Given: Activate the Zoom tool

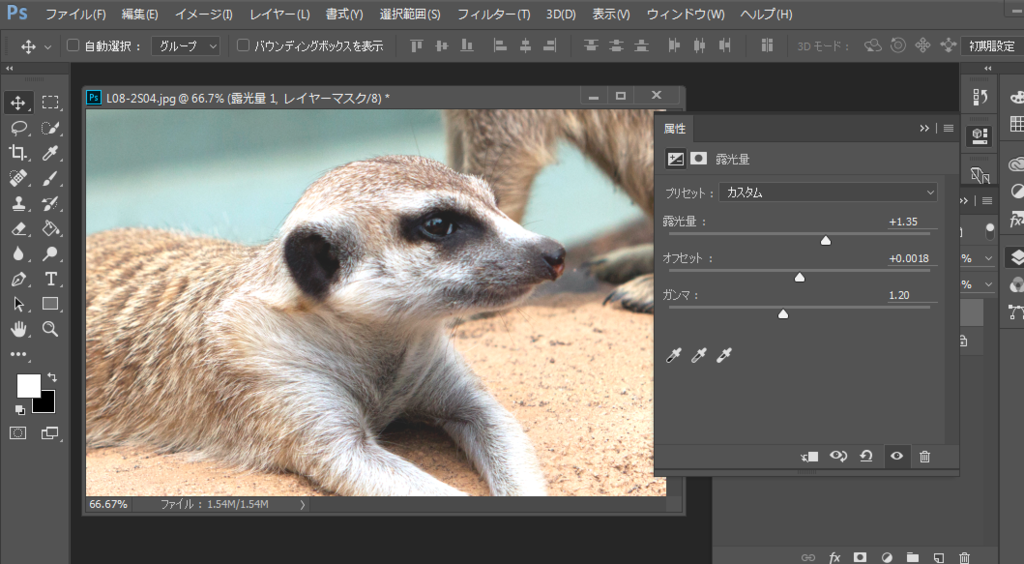Looking at the screenshot, I should point(50,329).
